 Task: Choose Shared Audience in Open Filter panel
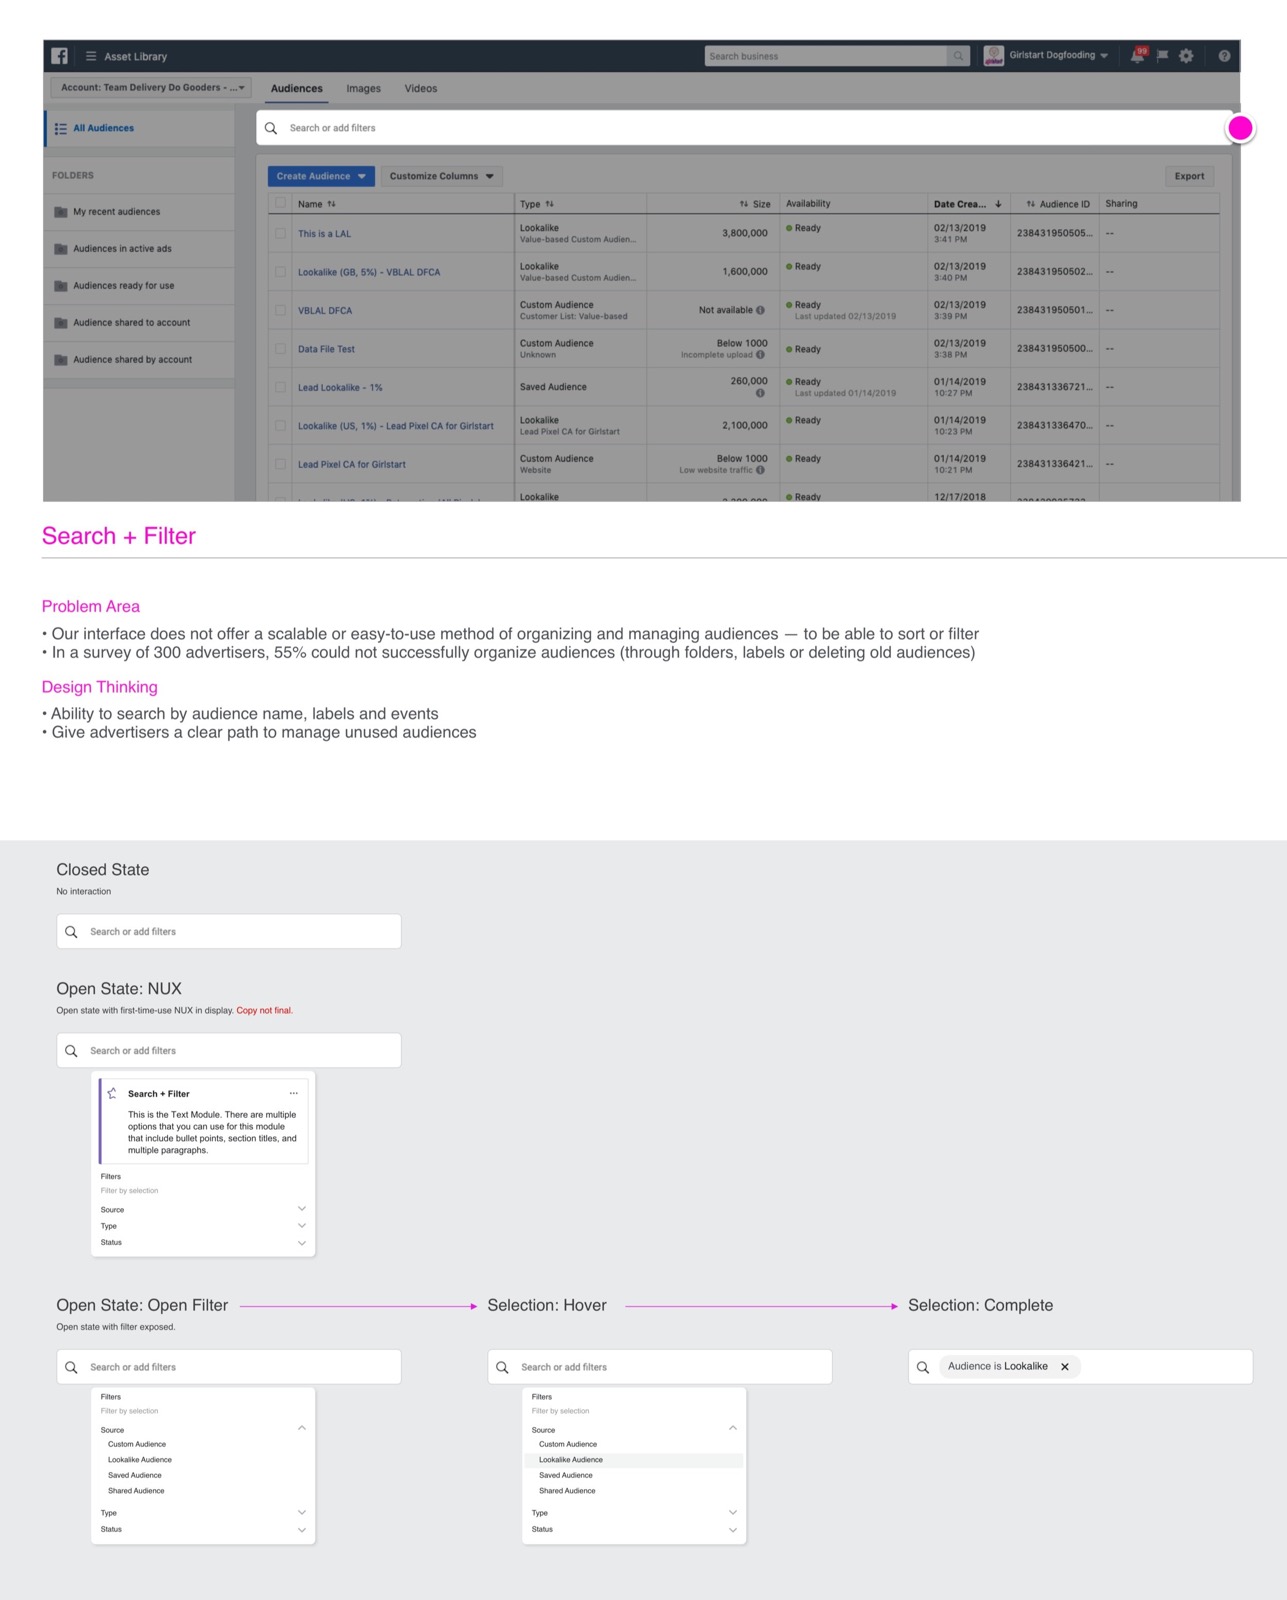coord(136,1491)
